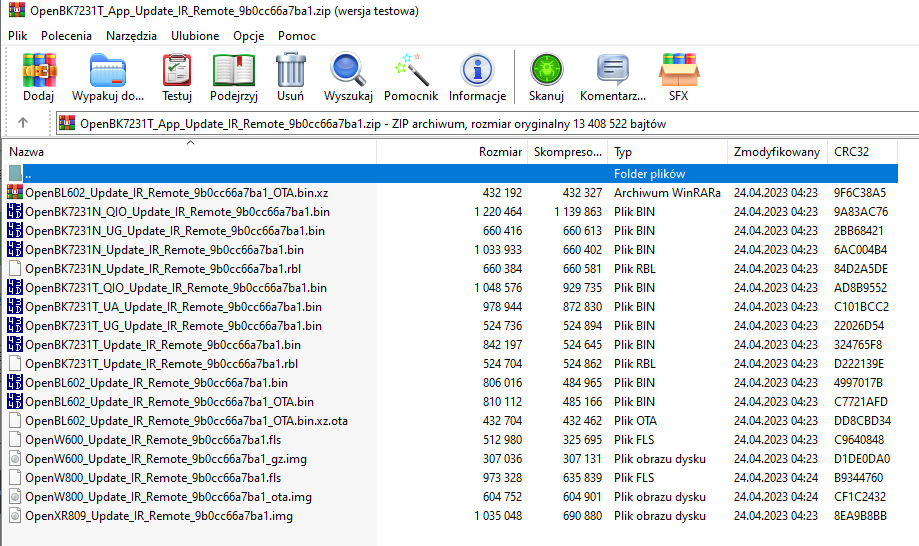Select OpenBK7231T_UG_Update_IR_Remote_9b0cc66a7ba1.bin file name
Viewport: 919px width, 546px height.
tap(173, 326)
